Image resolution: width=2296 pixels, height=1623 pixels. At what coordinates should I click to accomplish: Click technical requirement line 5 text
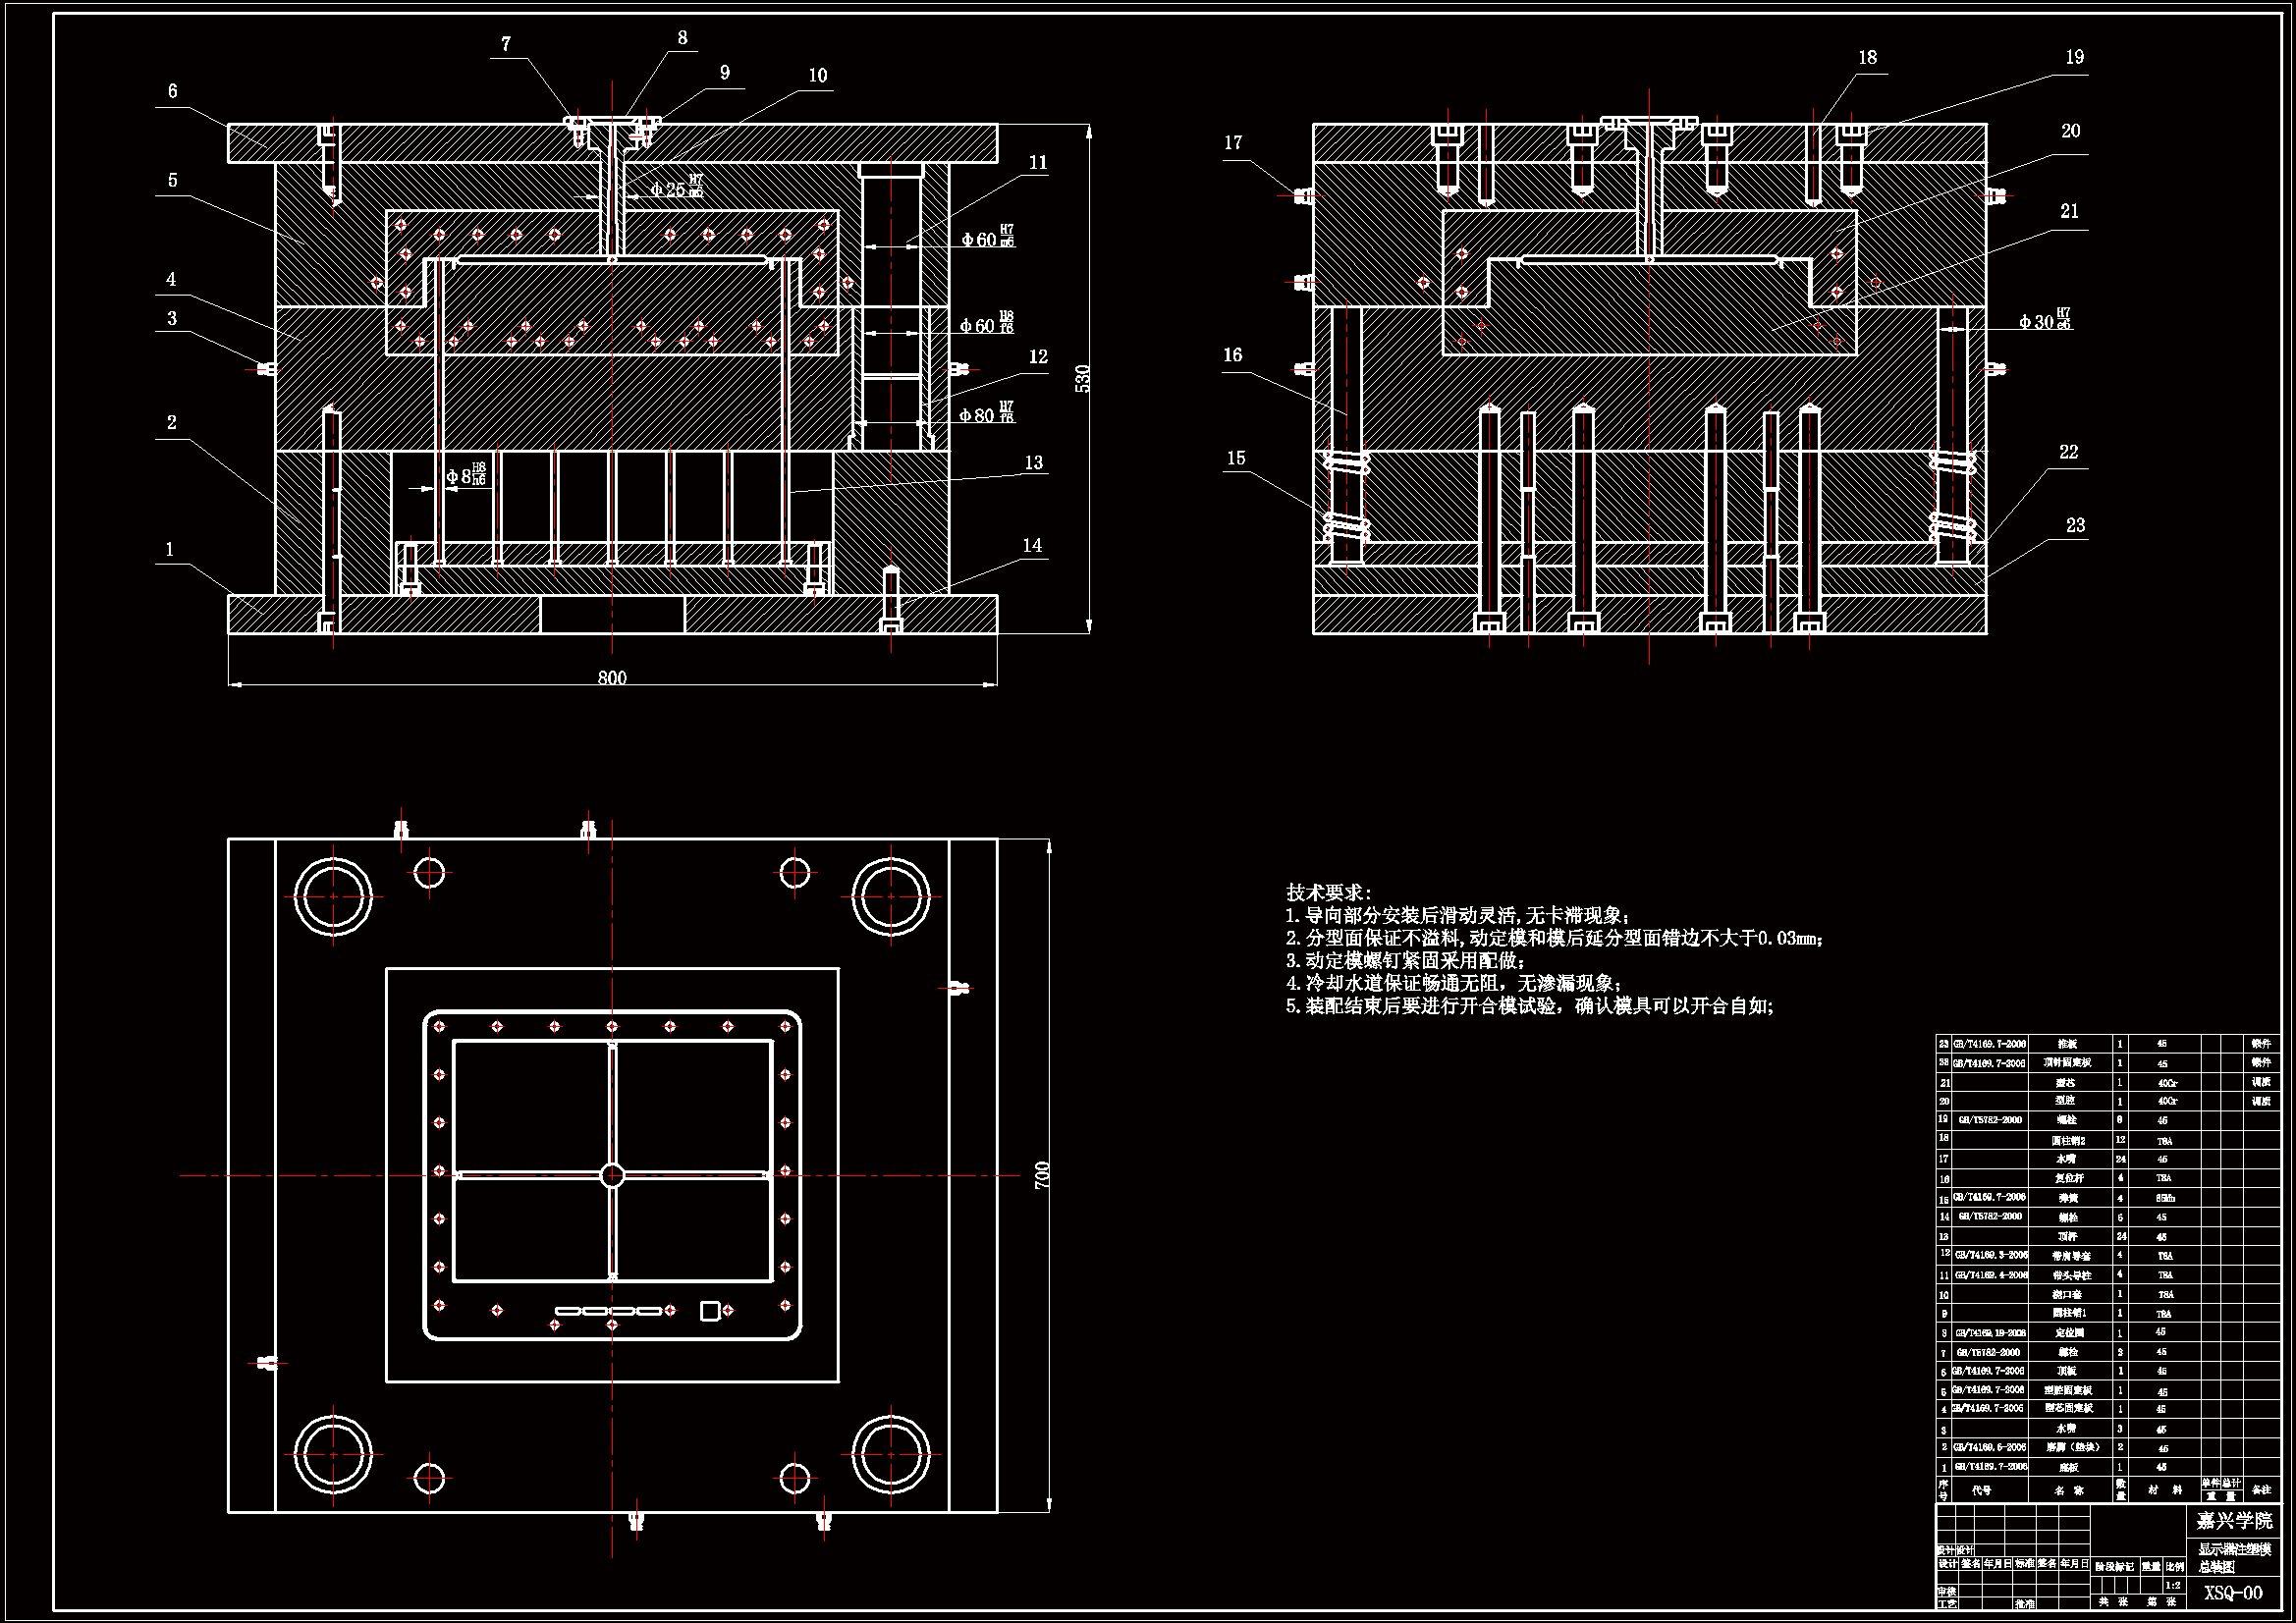pyautogui.click(x=1530, y=1006)
